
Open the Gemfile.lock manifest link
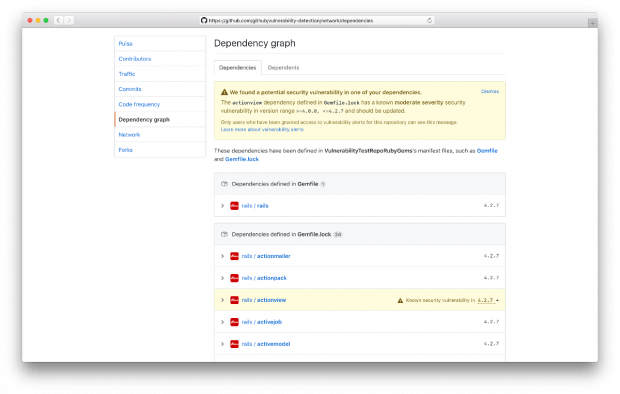(242, 159)
